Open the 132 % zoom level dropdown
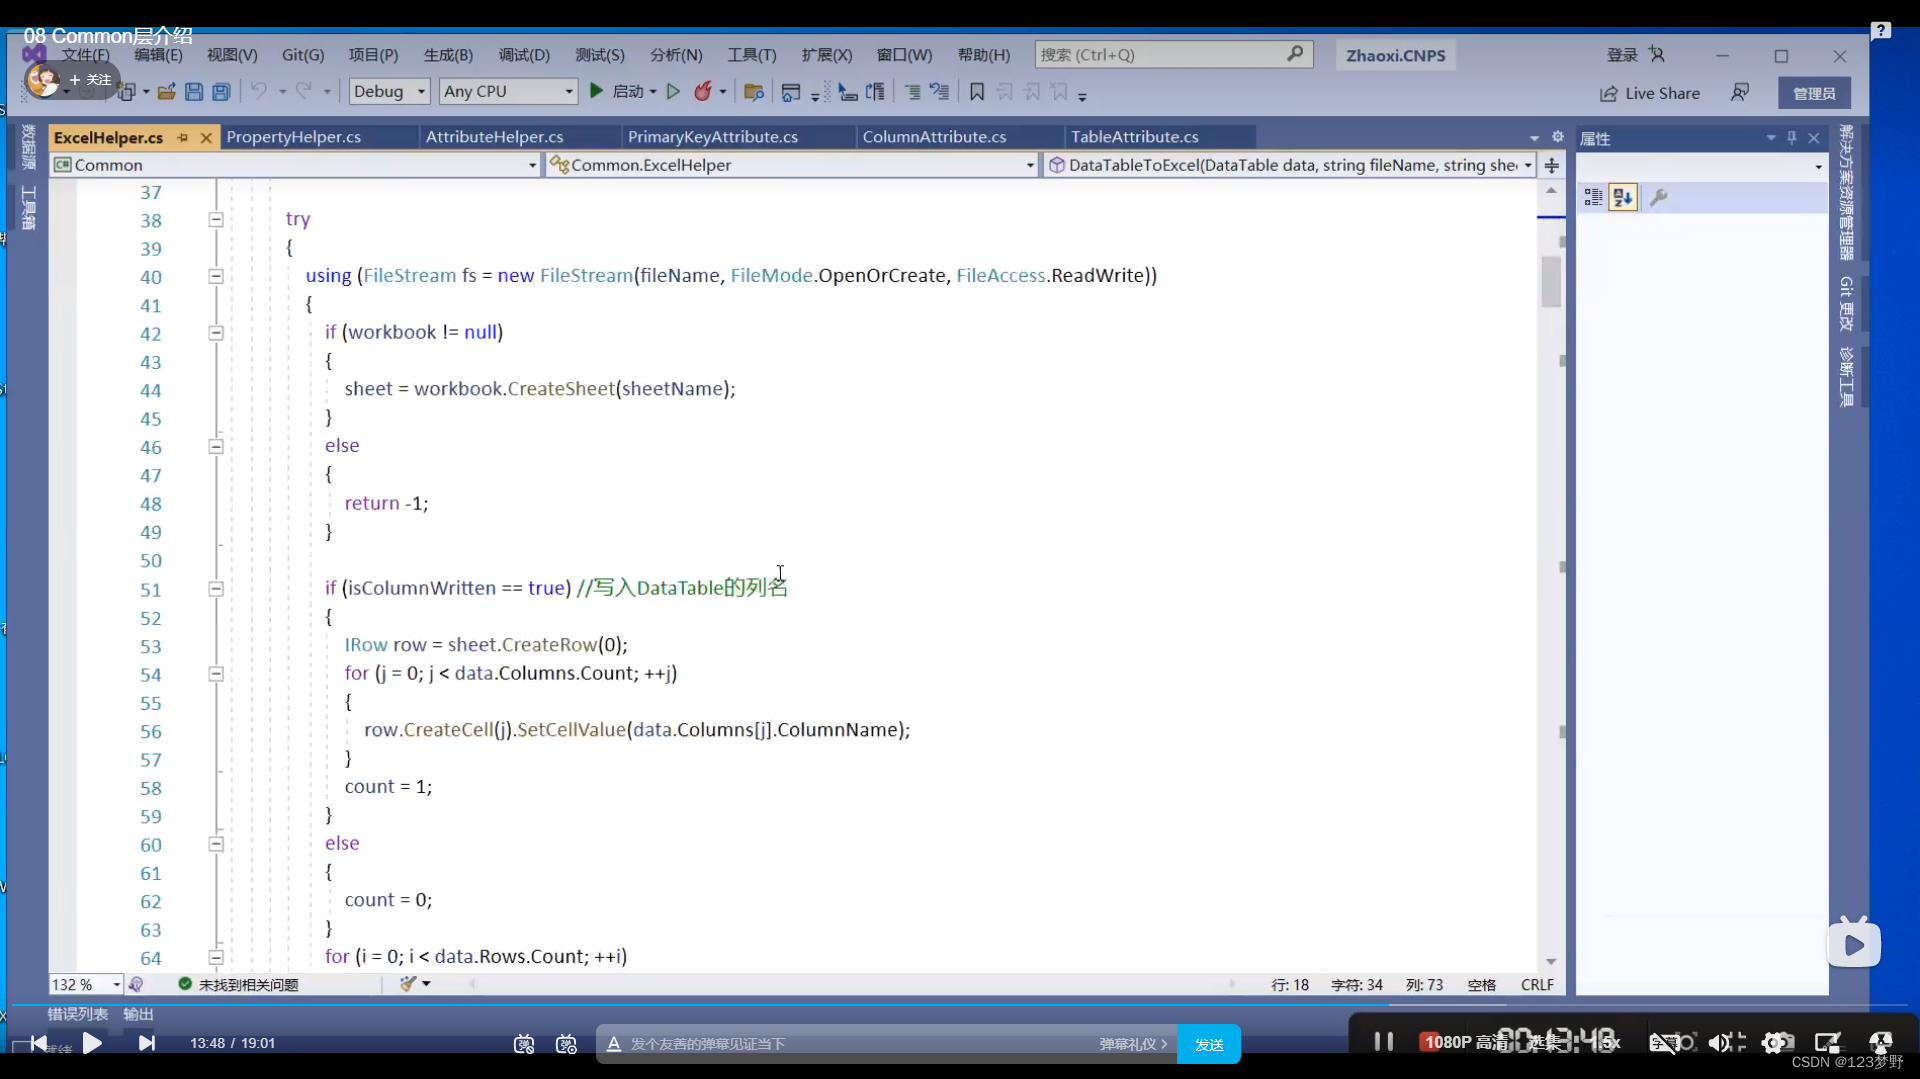The image size is (1920, 1079). [x=86, y=985]
